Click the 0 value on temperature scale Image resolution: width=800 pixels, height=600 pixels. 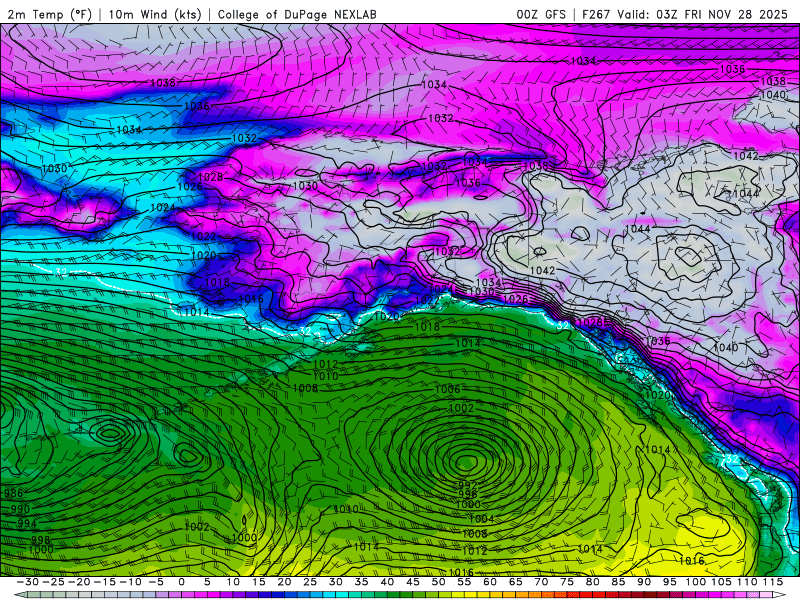coord(182,582)
